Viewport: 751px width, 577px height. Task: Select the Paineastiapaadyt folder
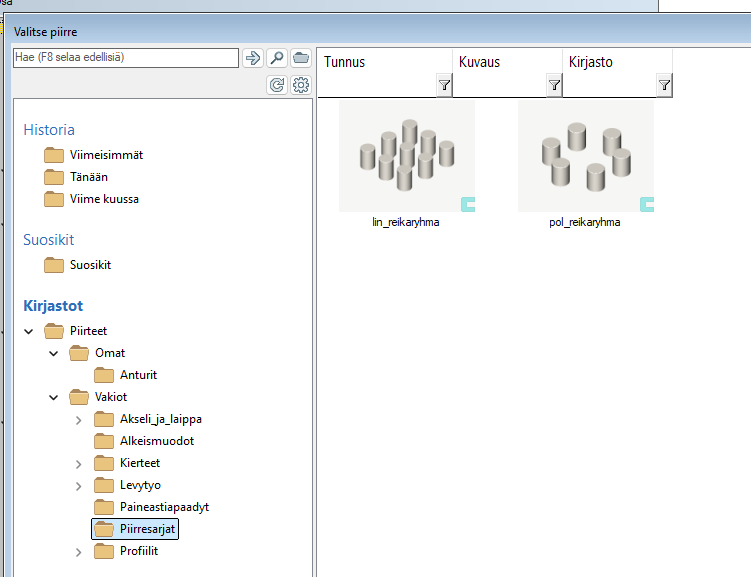pos(163,507)
